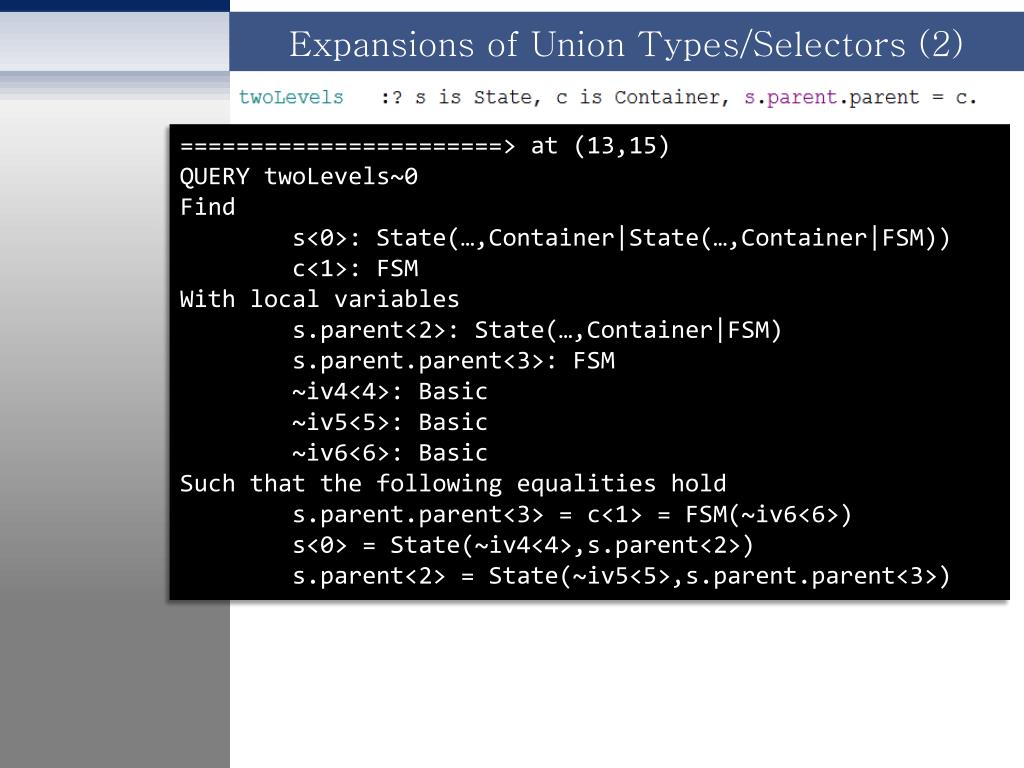Select the 'c<1>: FSM' line

coord(355,268)
